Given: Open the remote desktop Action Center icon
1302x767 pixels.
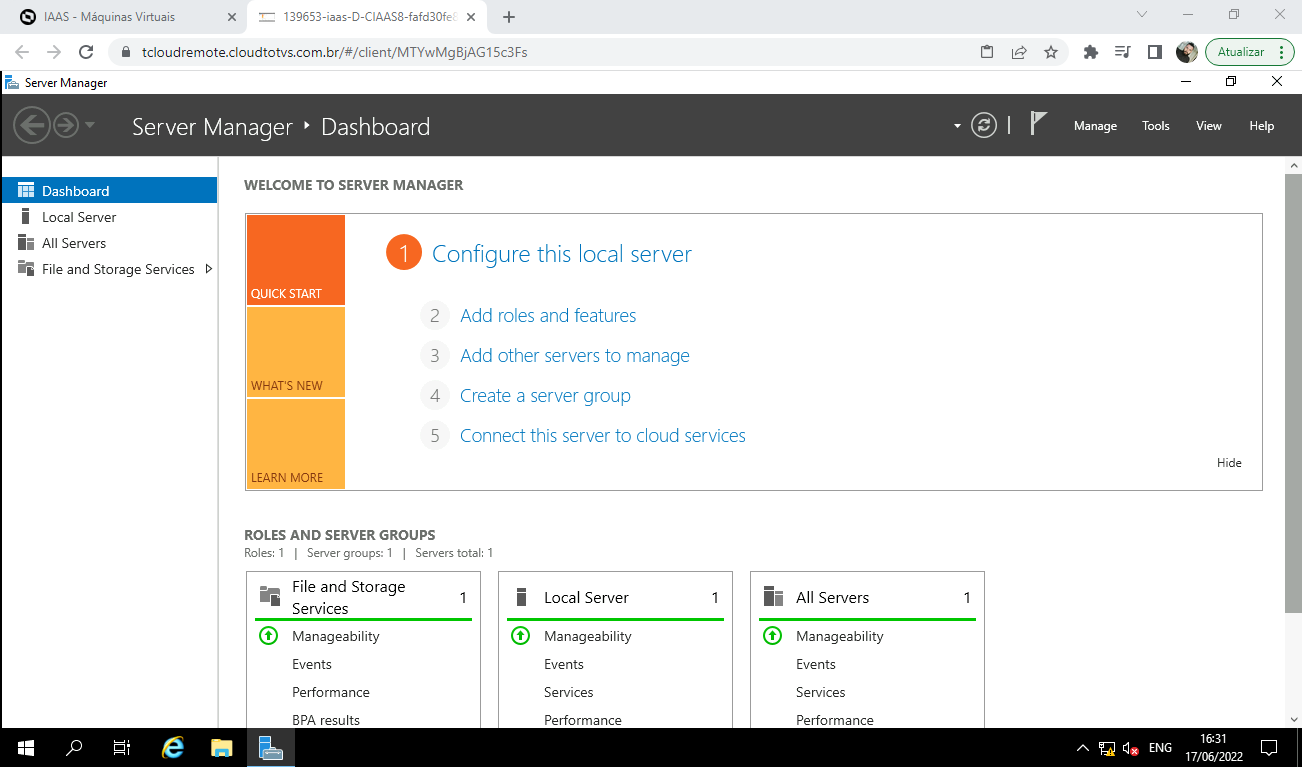Looking at the screenshot, I should (x=1269, y=748).
